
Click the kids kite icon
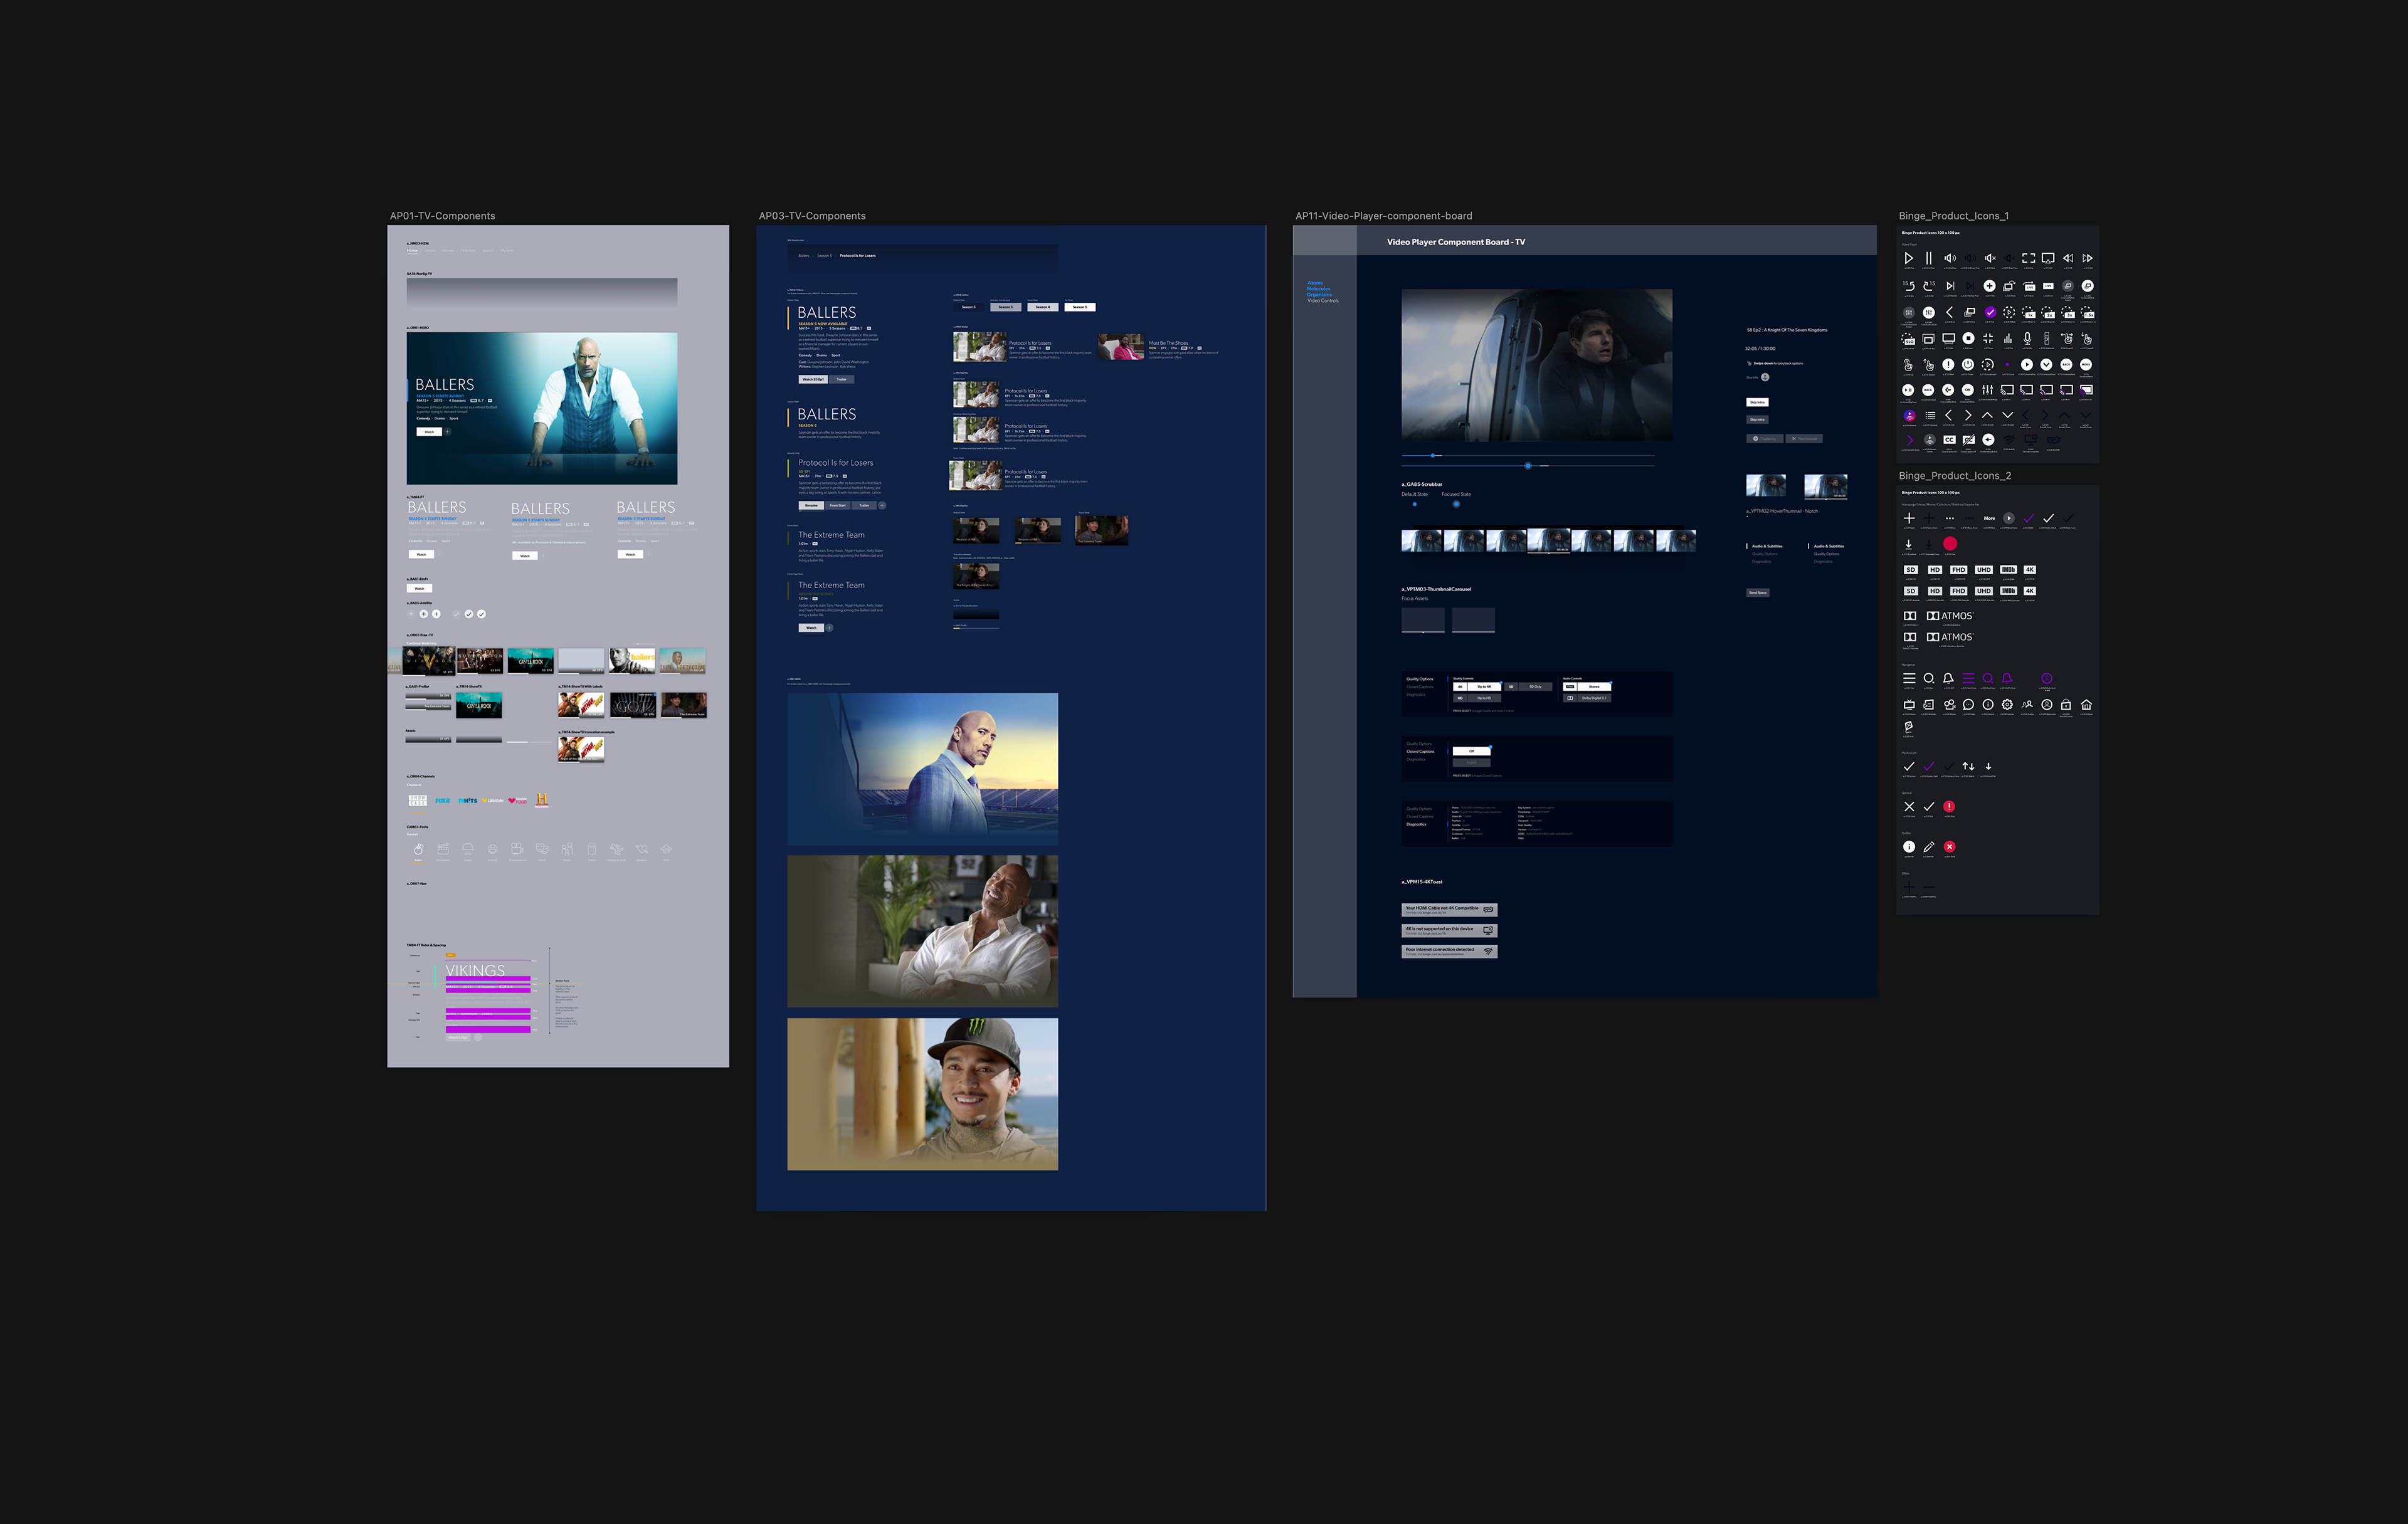click(x=1909, y=727)
